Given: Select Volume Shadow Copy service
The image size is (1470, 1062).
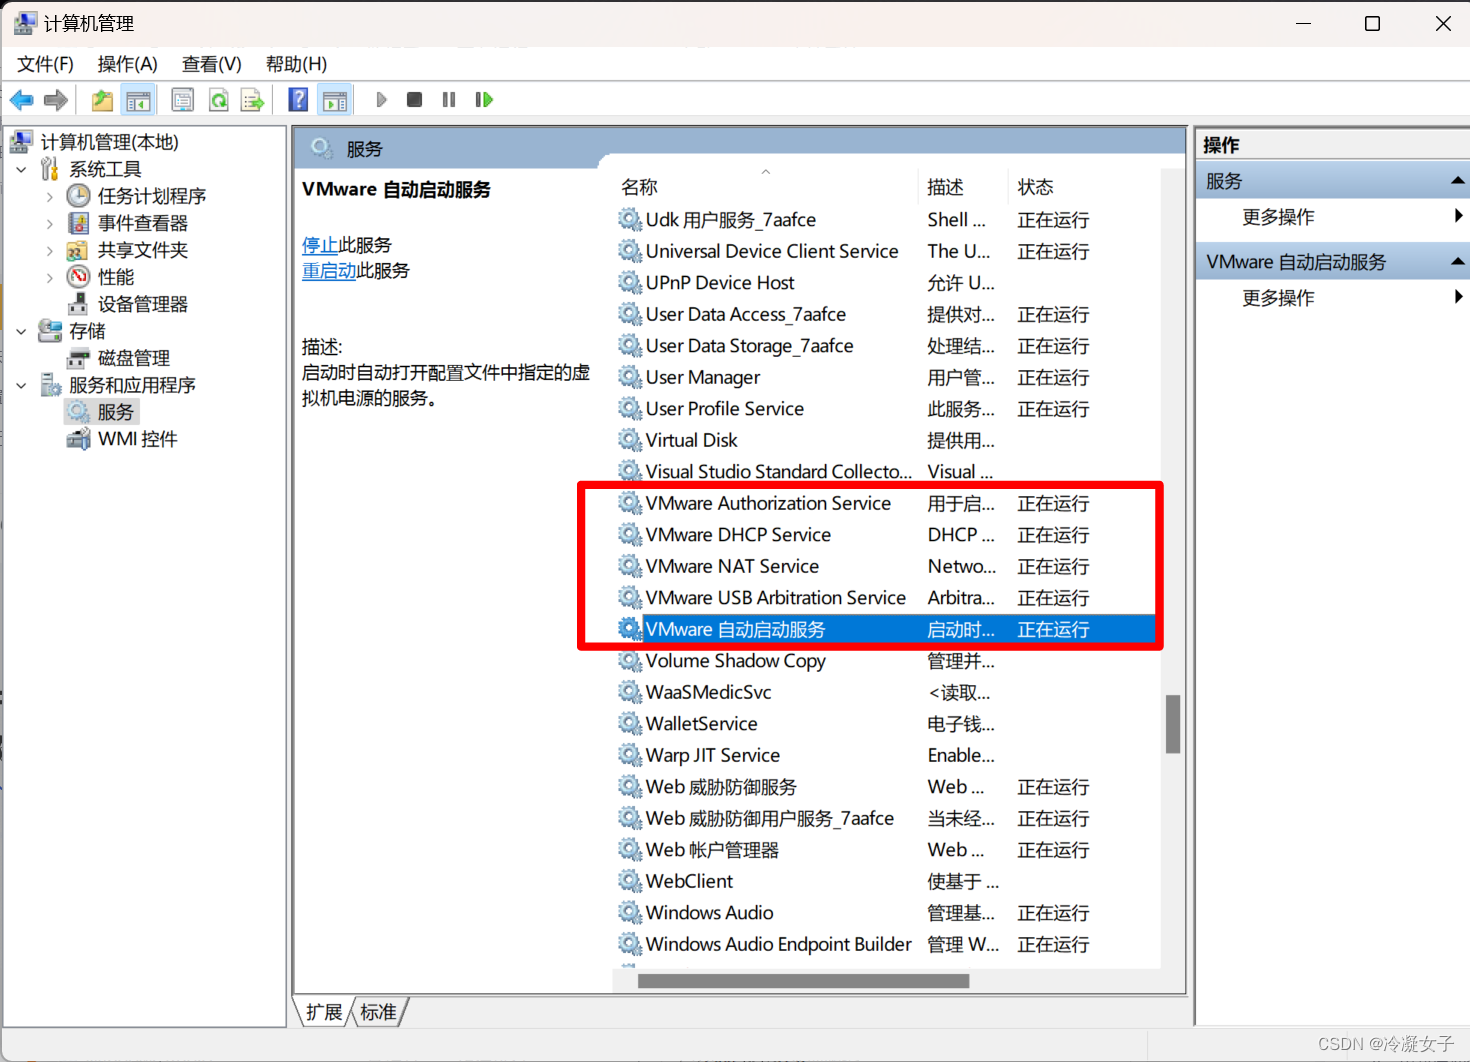Looking at the screenshot, I should [x=886, y=661].
